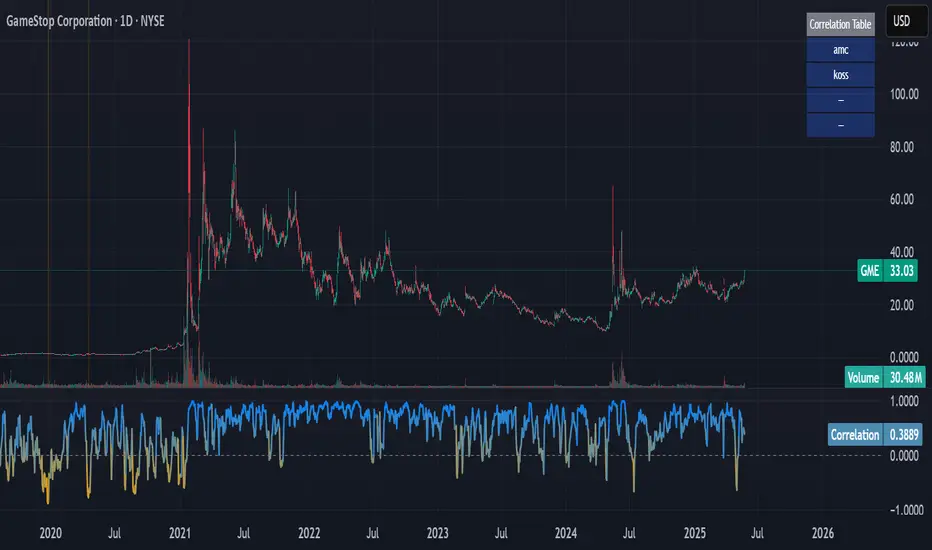
Task: Click the 40.00 price axis label
Action: (x=901, y=252)
